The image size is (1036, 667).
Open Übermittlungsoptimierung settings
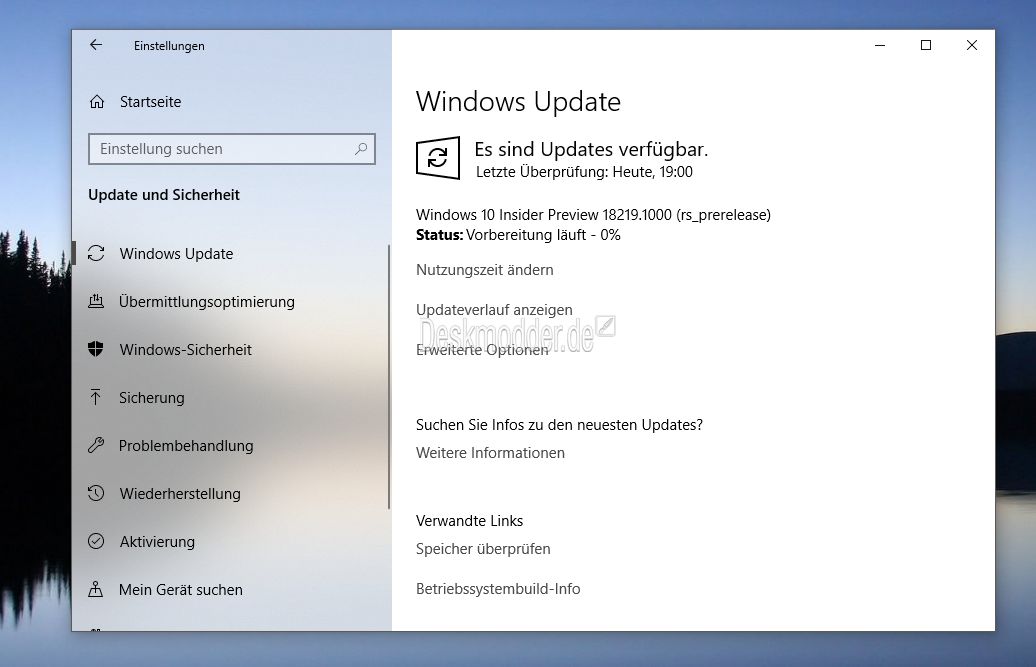click(207, 302)
